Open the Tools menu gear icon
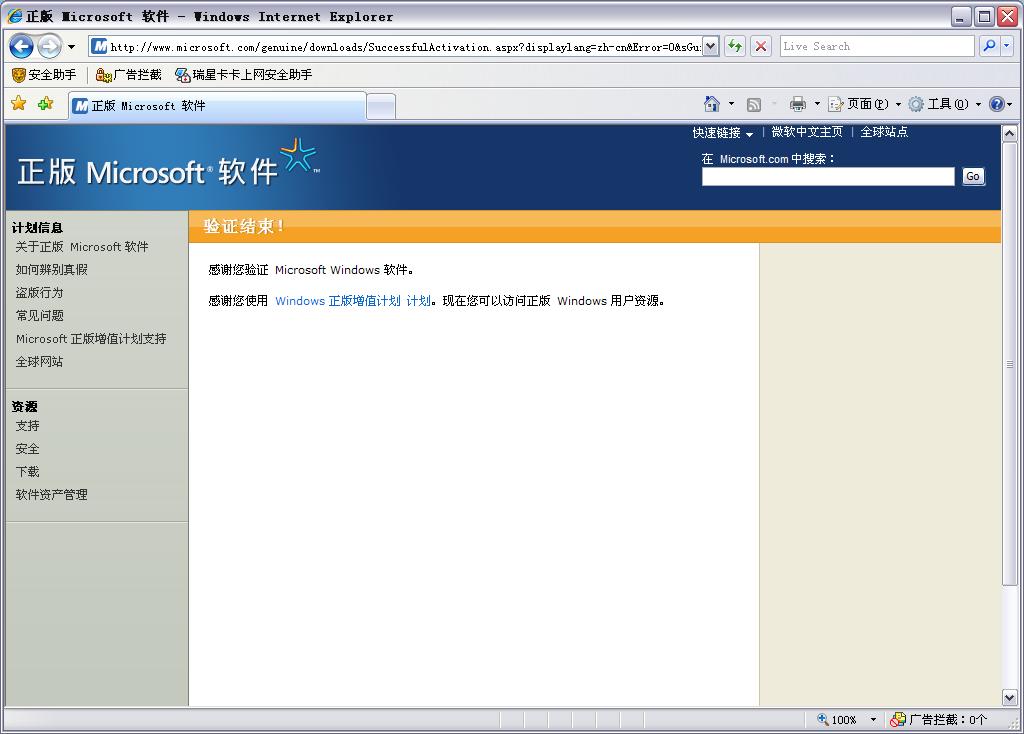This screenshot has height=734, width=1024. [916, 104]
